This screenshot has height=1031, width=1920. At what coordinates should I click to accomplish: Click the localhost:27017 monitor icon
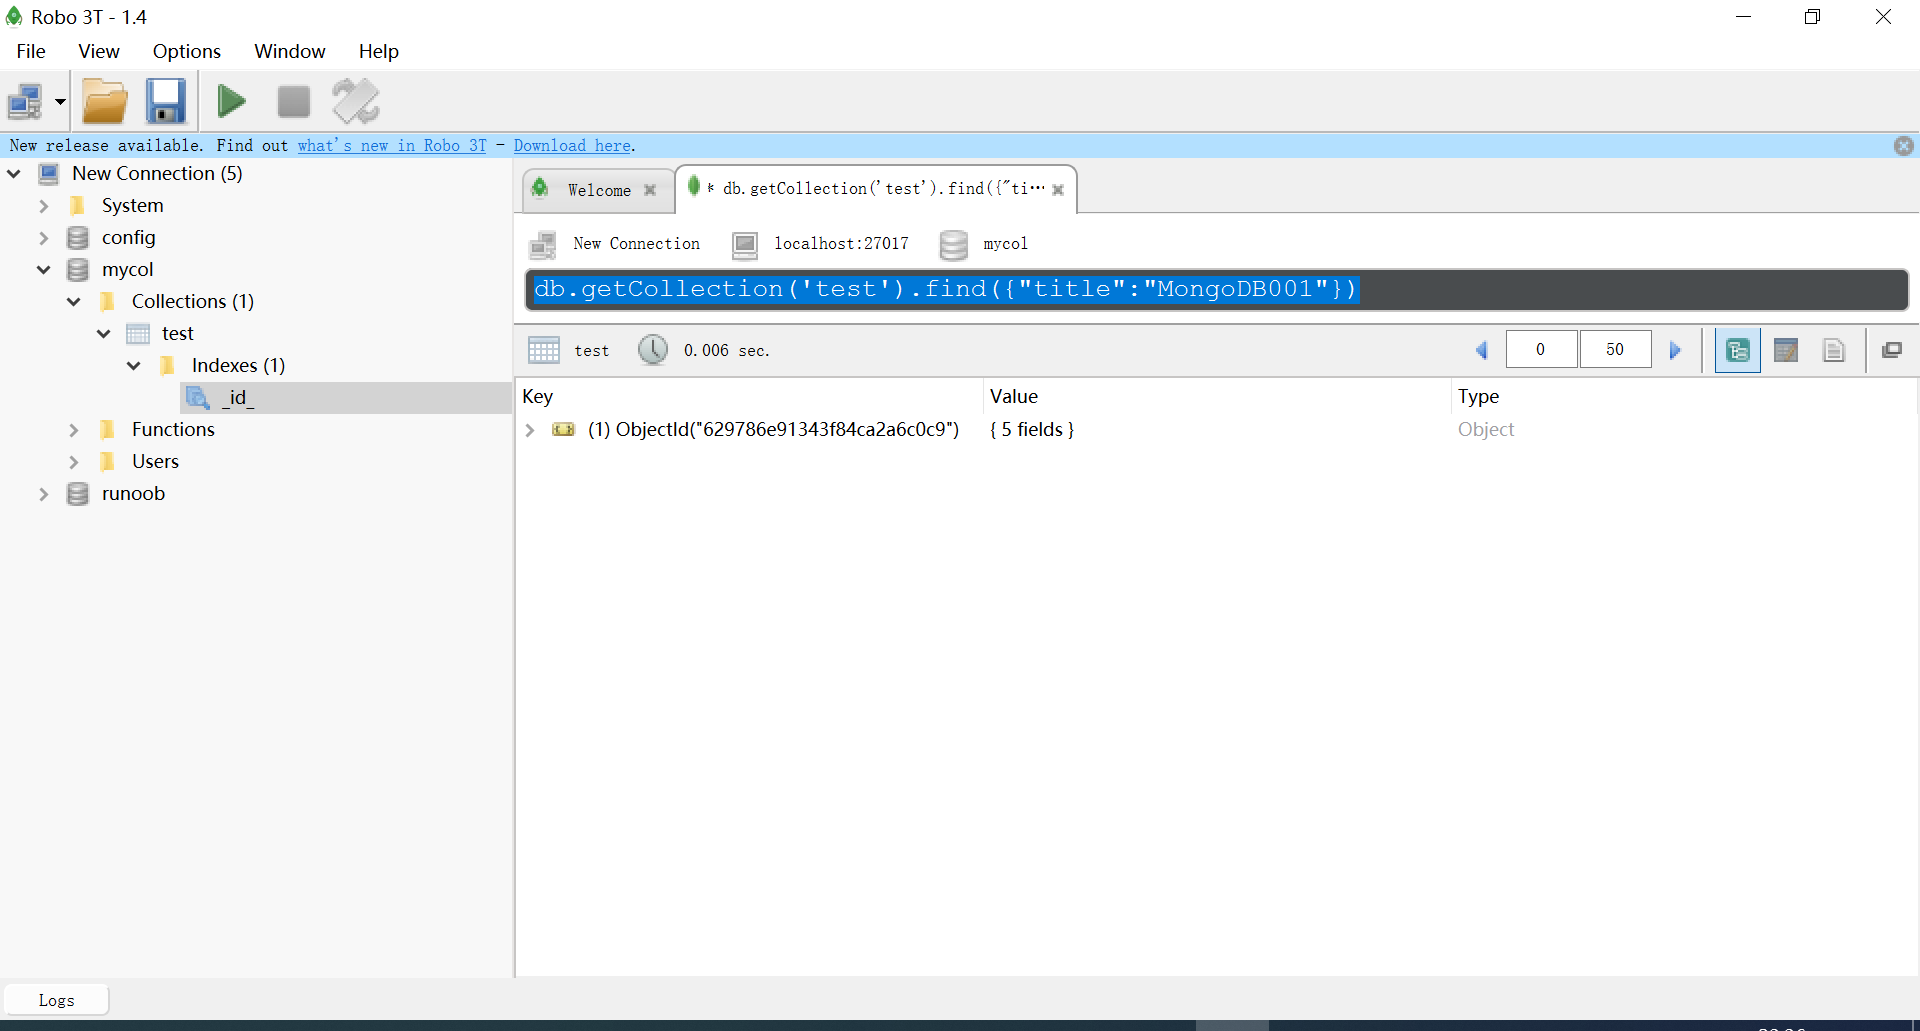[745, 244]
